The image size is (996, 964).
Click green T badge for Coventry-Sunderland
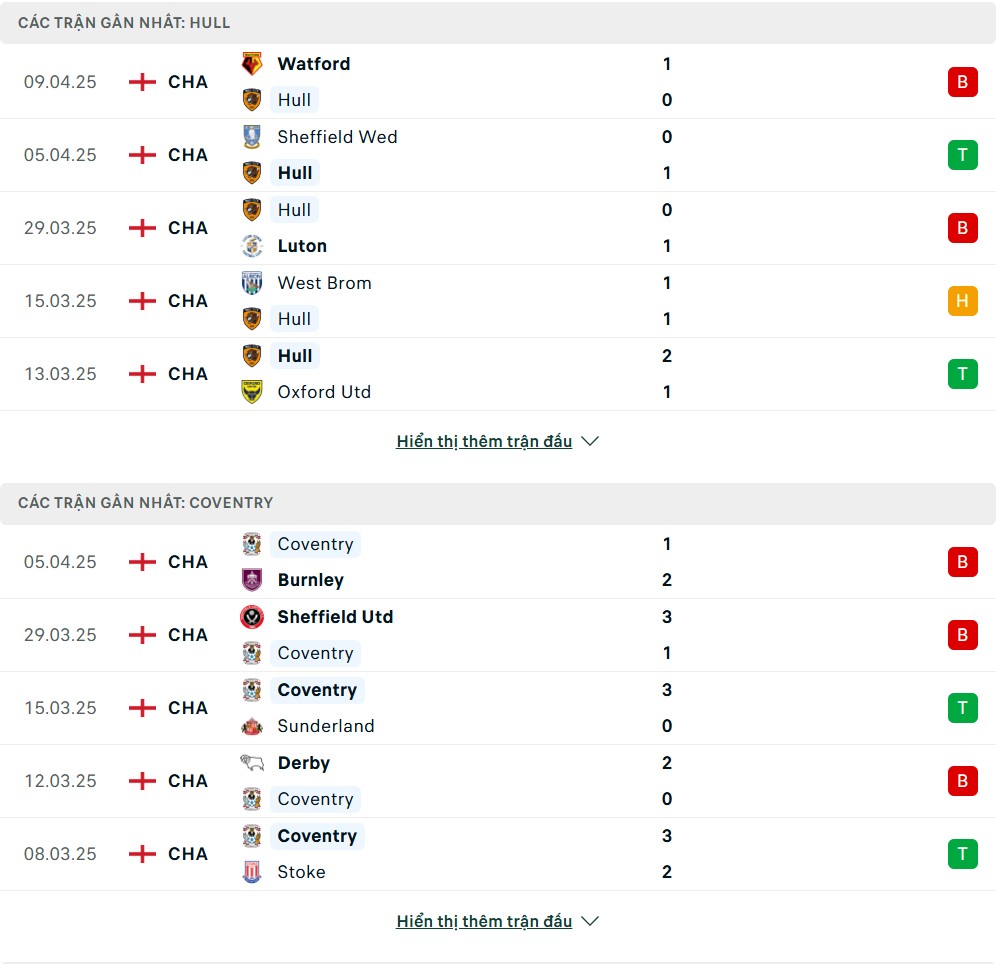point(962,708)
